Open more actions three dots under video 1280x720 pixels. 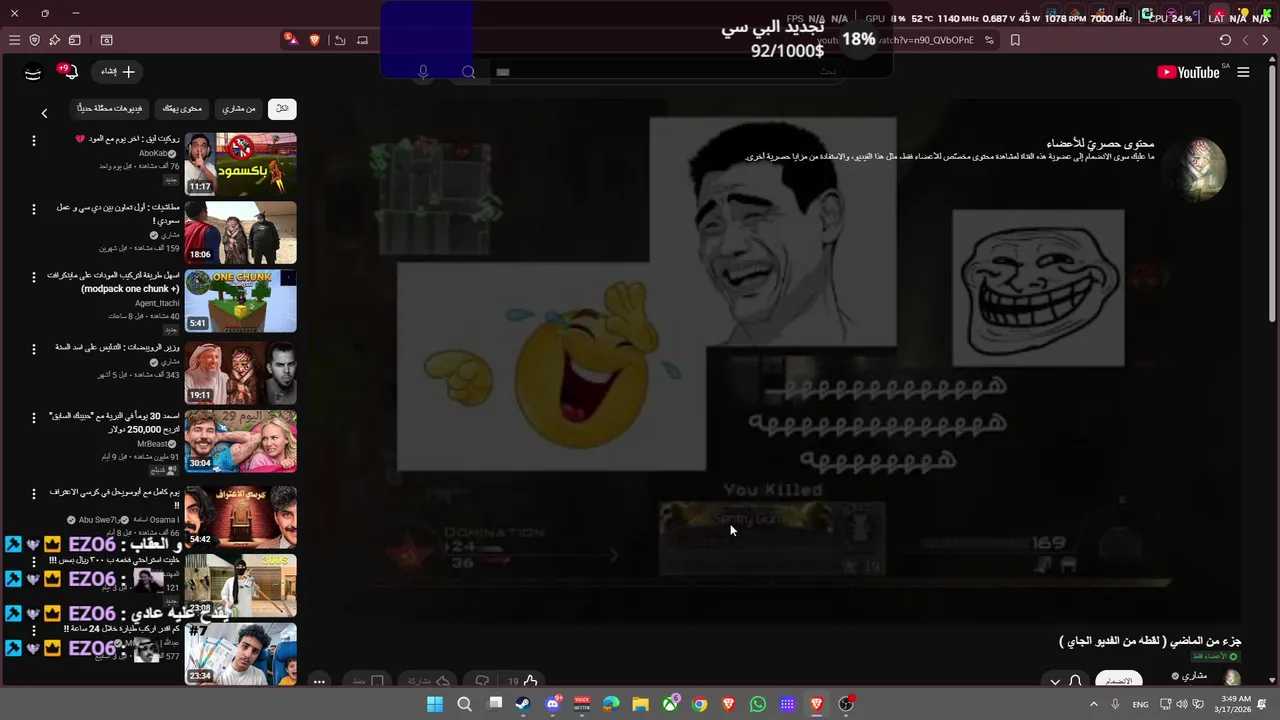(319, 681)
